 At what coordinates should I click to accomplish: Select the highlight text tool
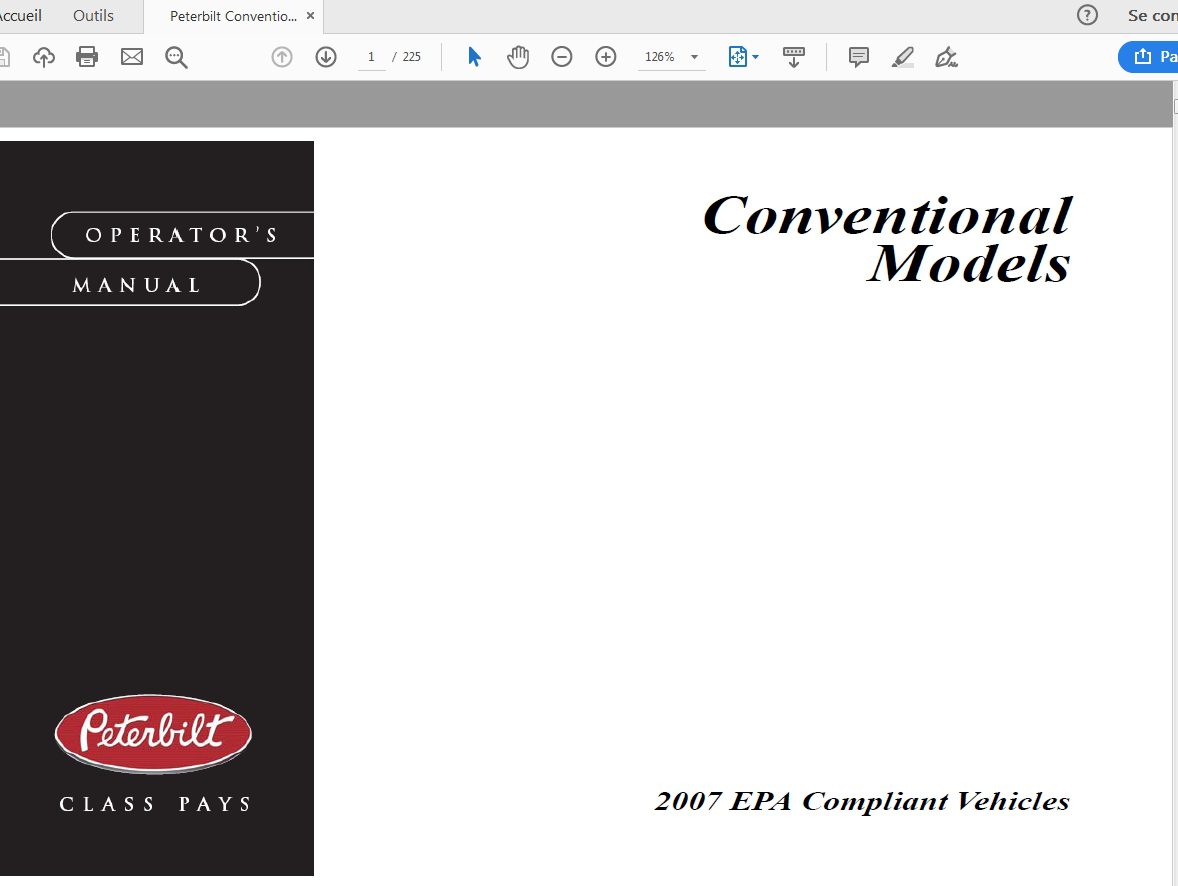902,57
